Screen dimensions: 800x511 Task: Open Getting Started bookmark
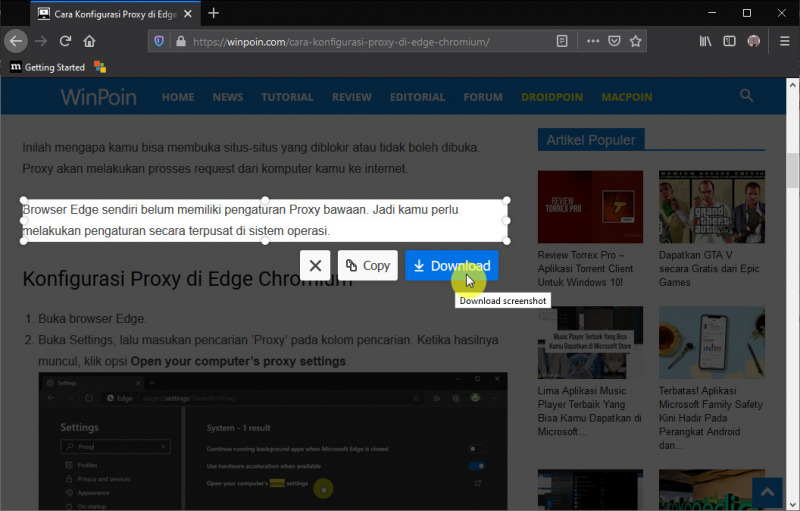48,67
